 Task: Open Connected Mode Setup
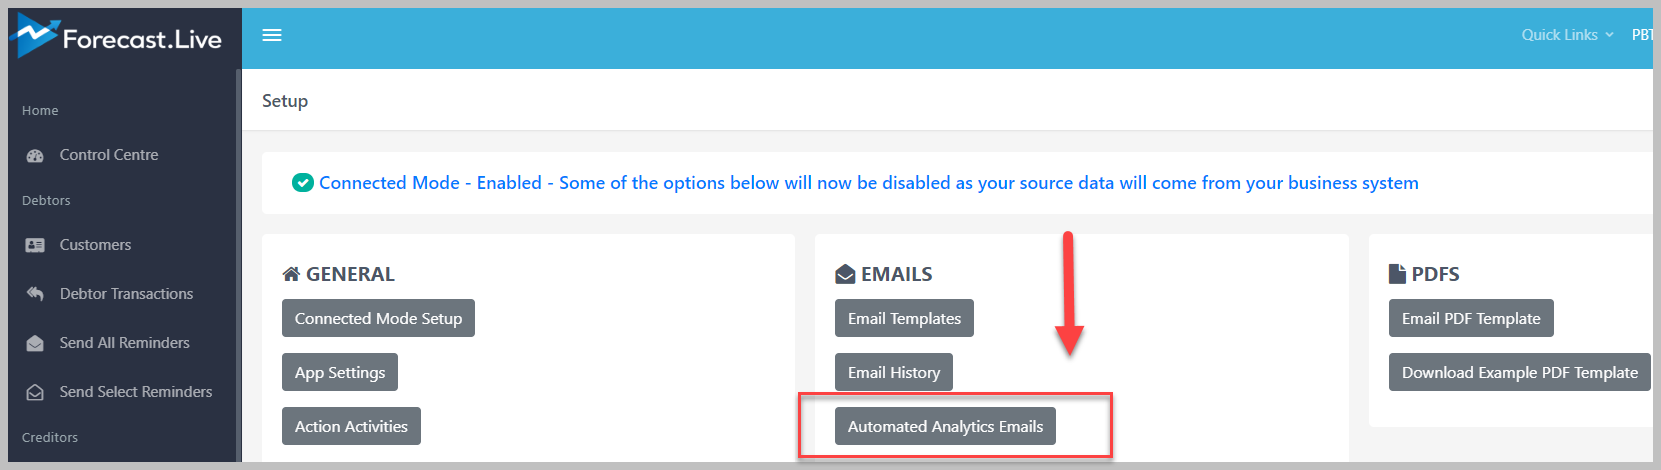pos(378,318)
